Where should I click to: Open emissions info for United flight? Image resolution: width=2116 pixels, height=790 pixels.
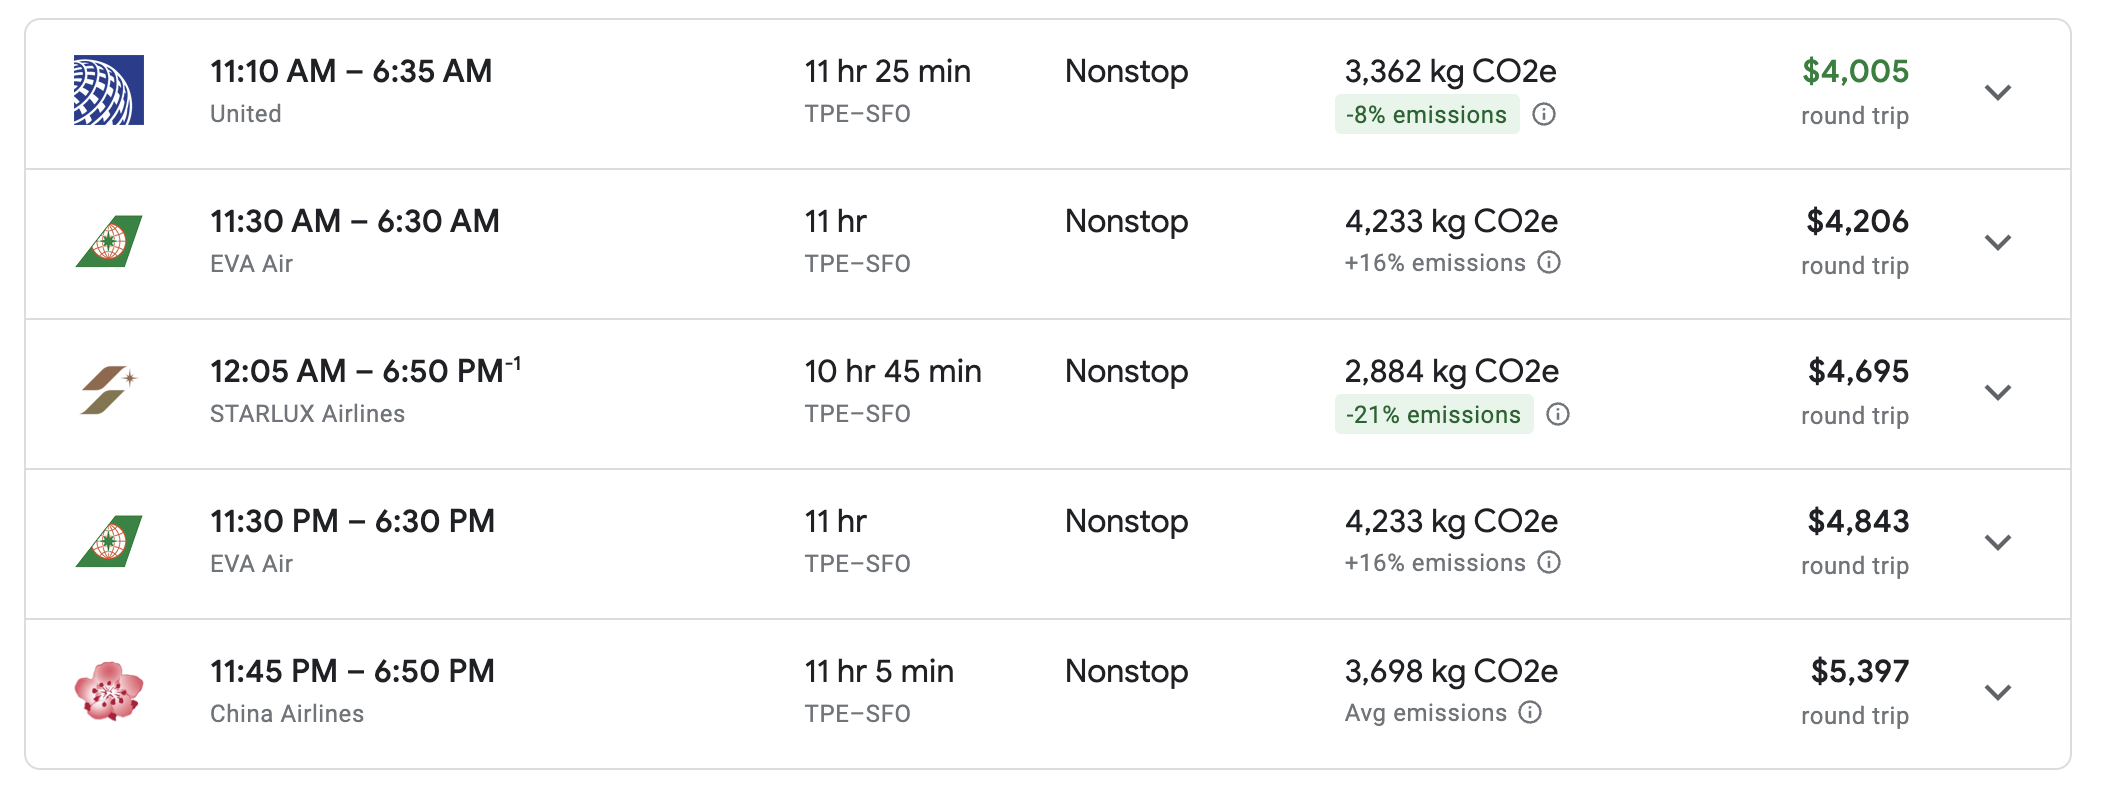[x=1544, y=114]
